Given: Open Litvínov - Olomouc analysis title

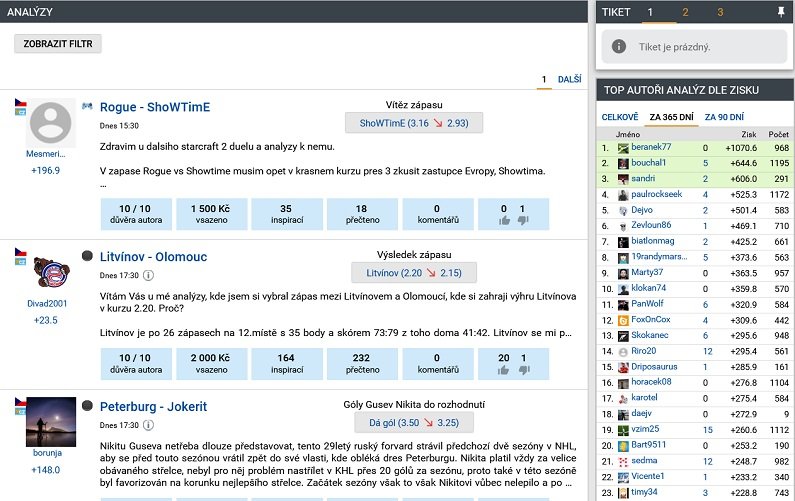Looking at the screenshot, I should tap(153, 257).
